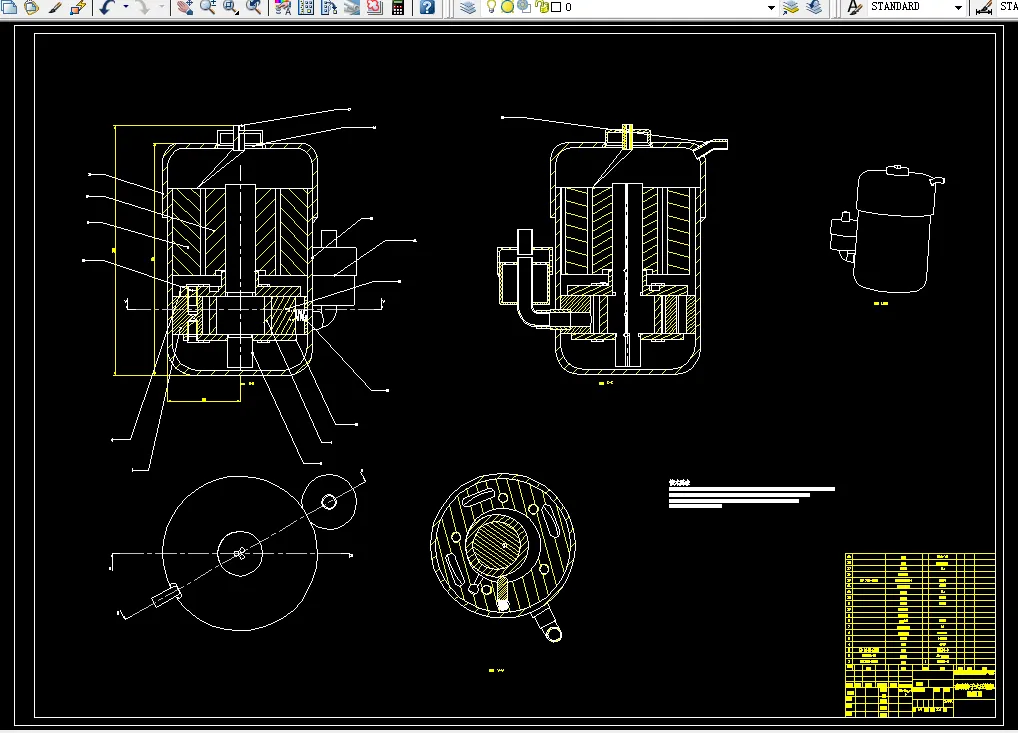Toggle the layer 0 lock icon
Screen dimensions: 1018x733
(x=541, y=7)
